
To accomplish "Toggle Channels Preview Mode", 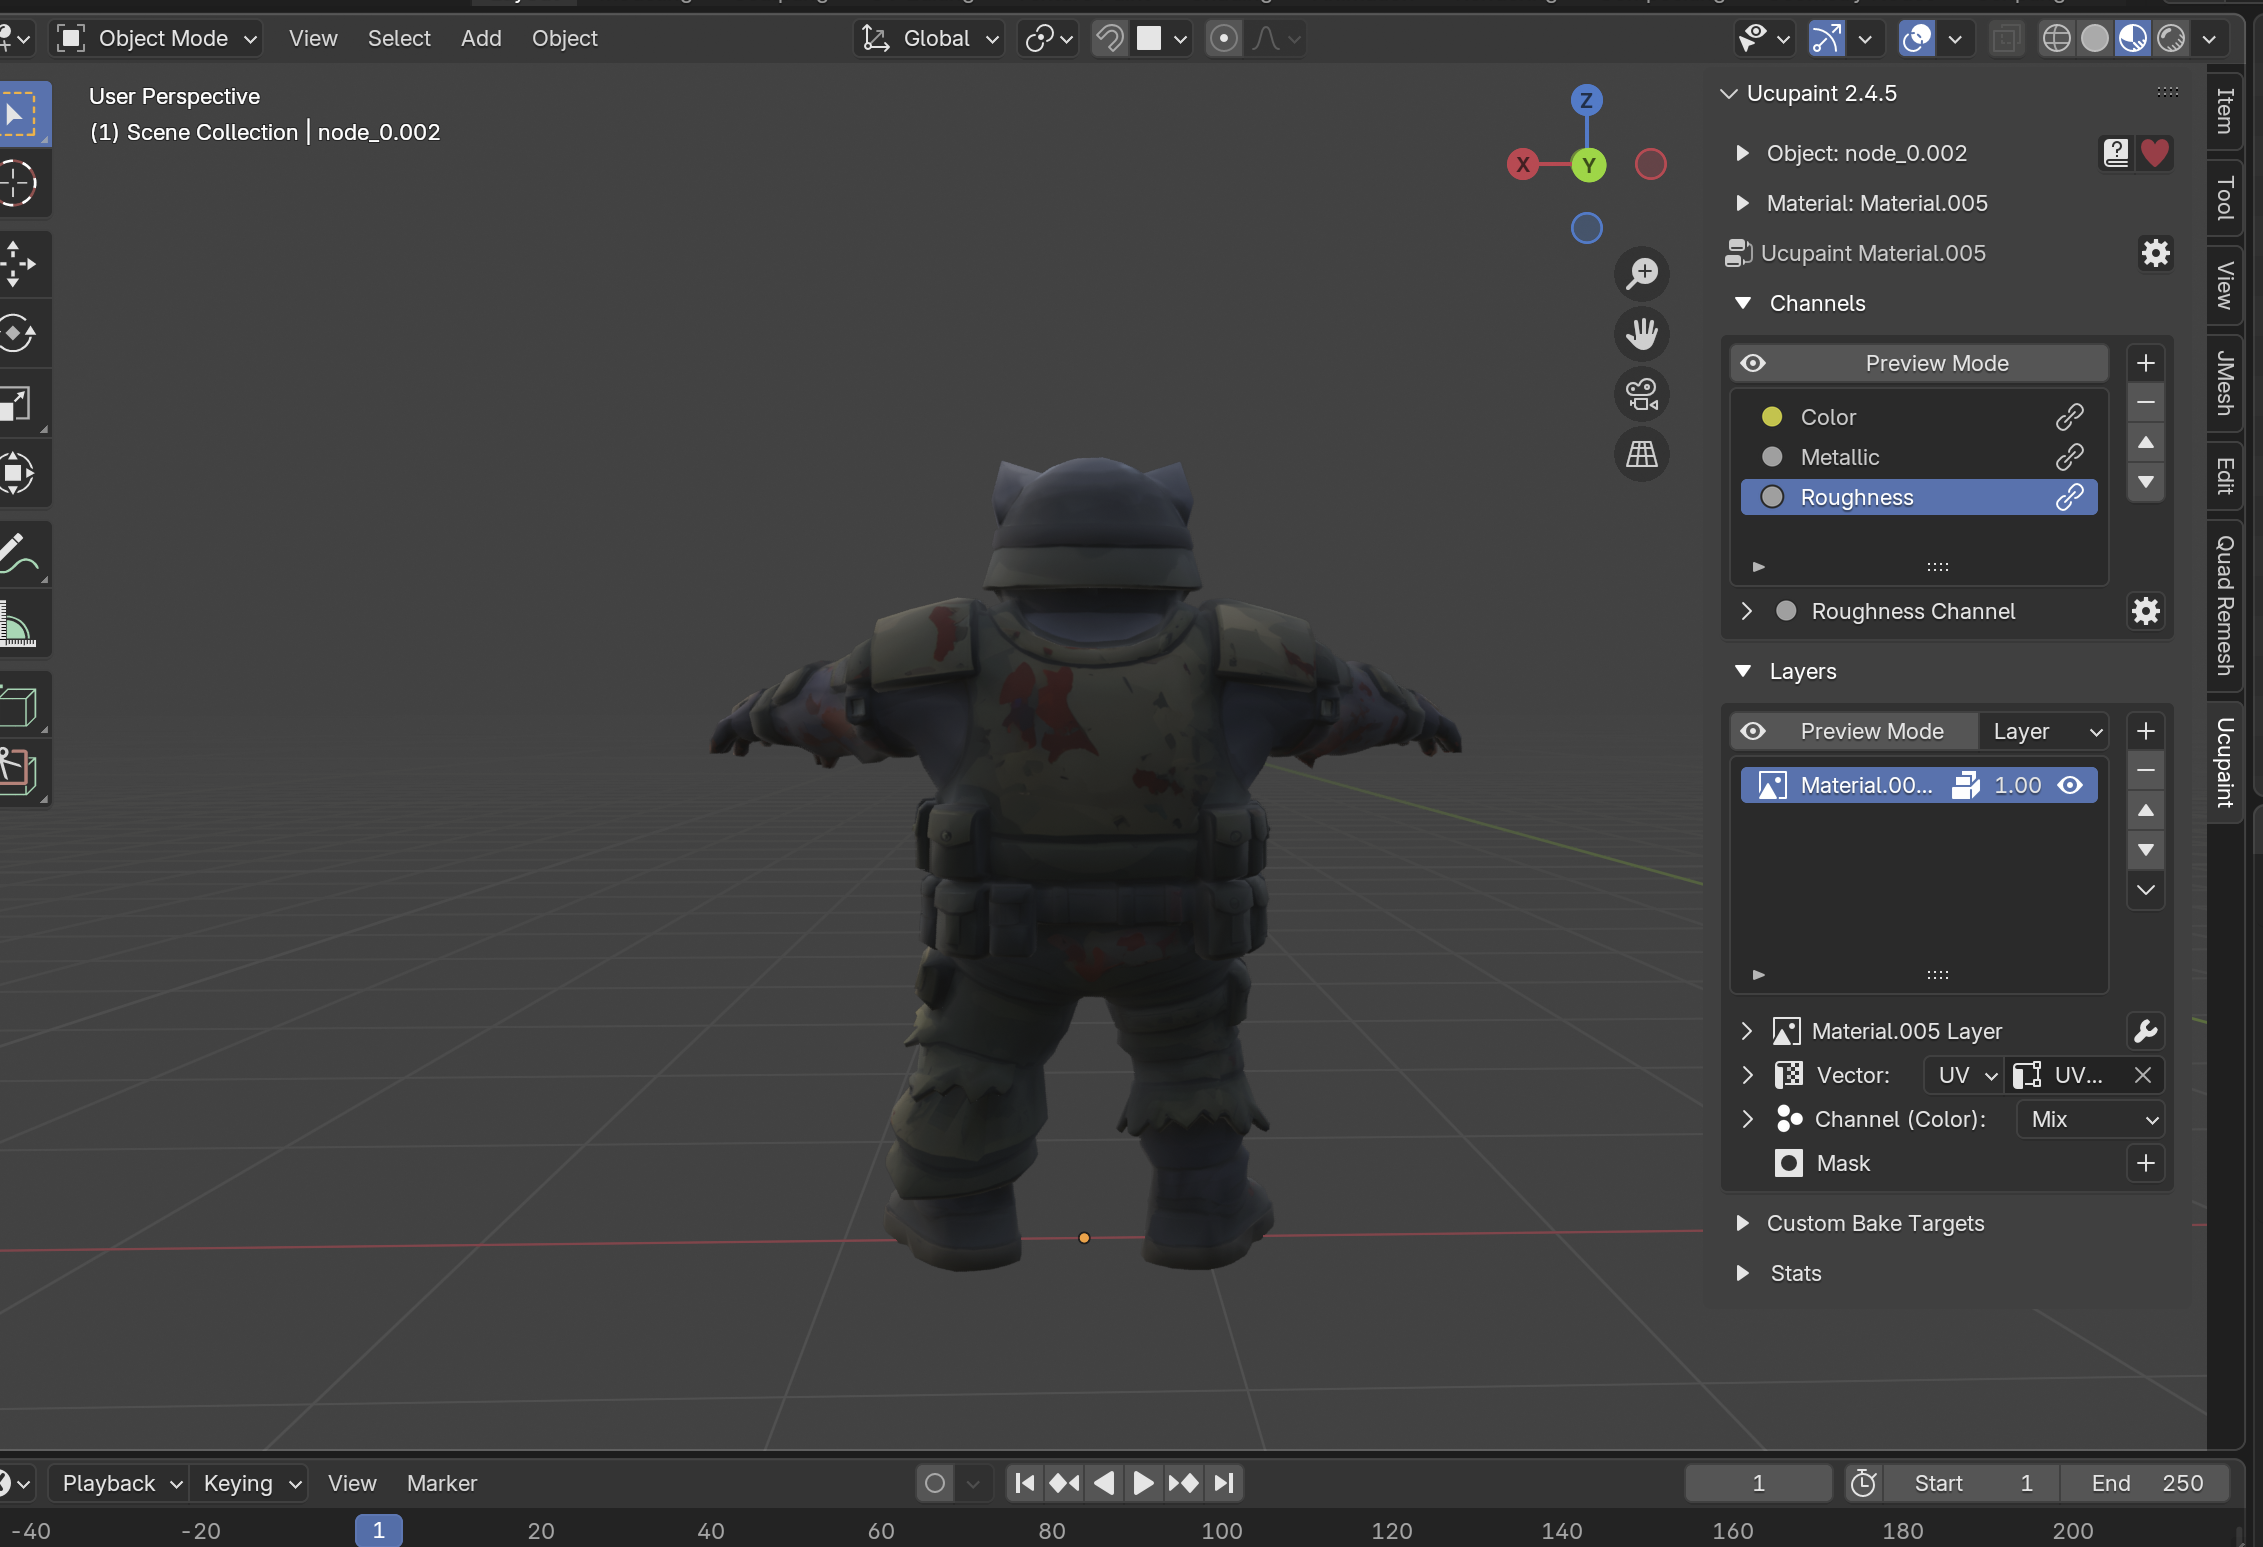I will tap(1919, 363).
